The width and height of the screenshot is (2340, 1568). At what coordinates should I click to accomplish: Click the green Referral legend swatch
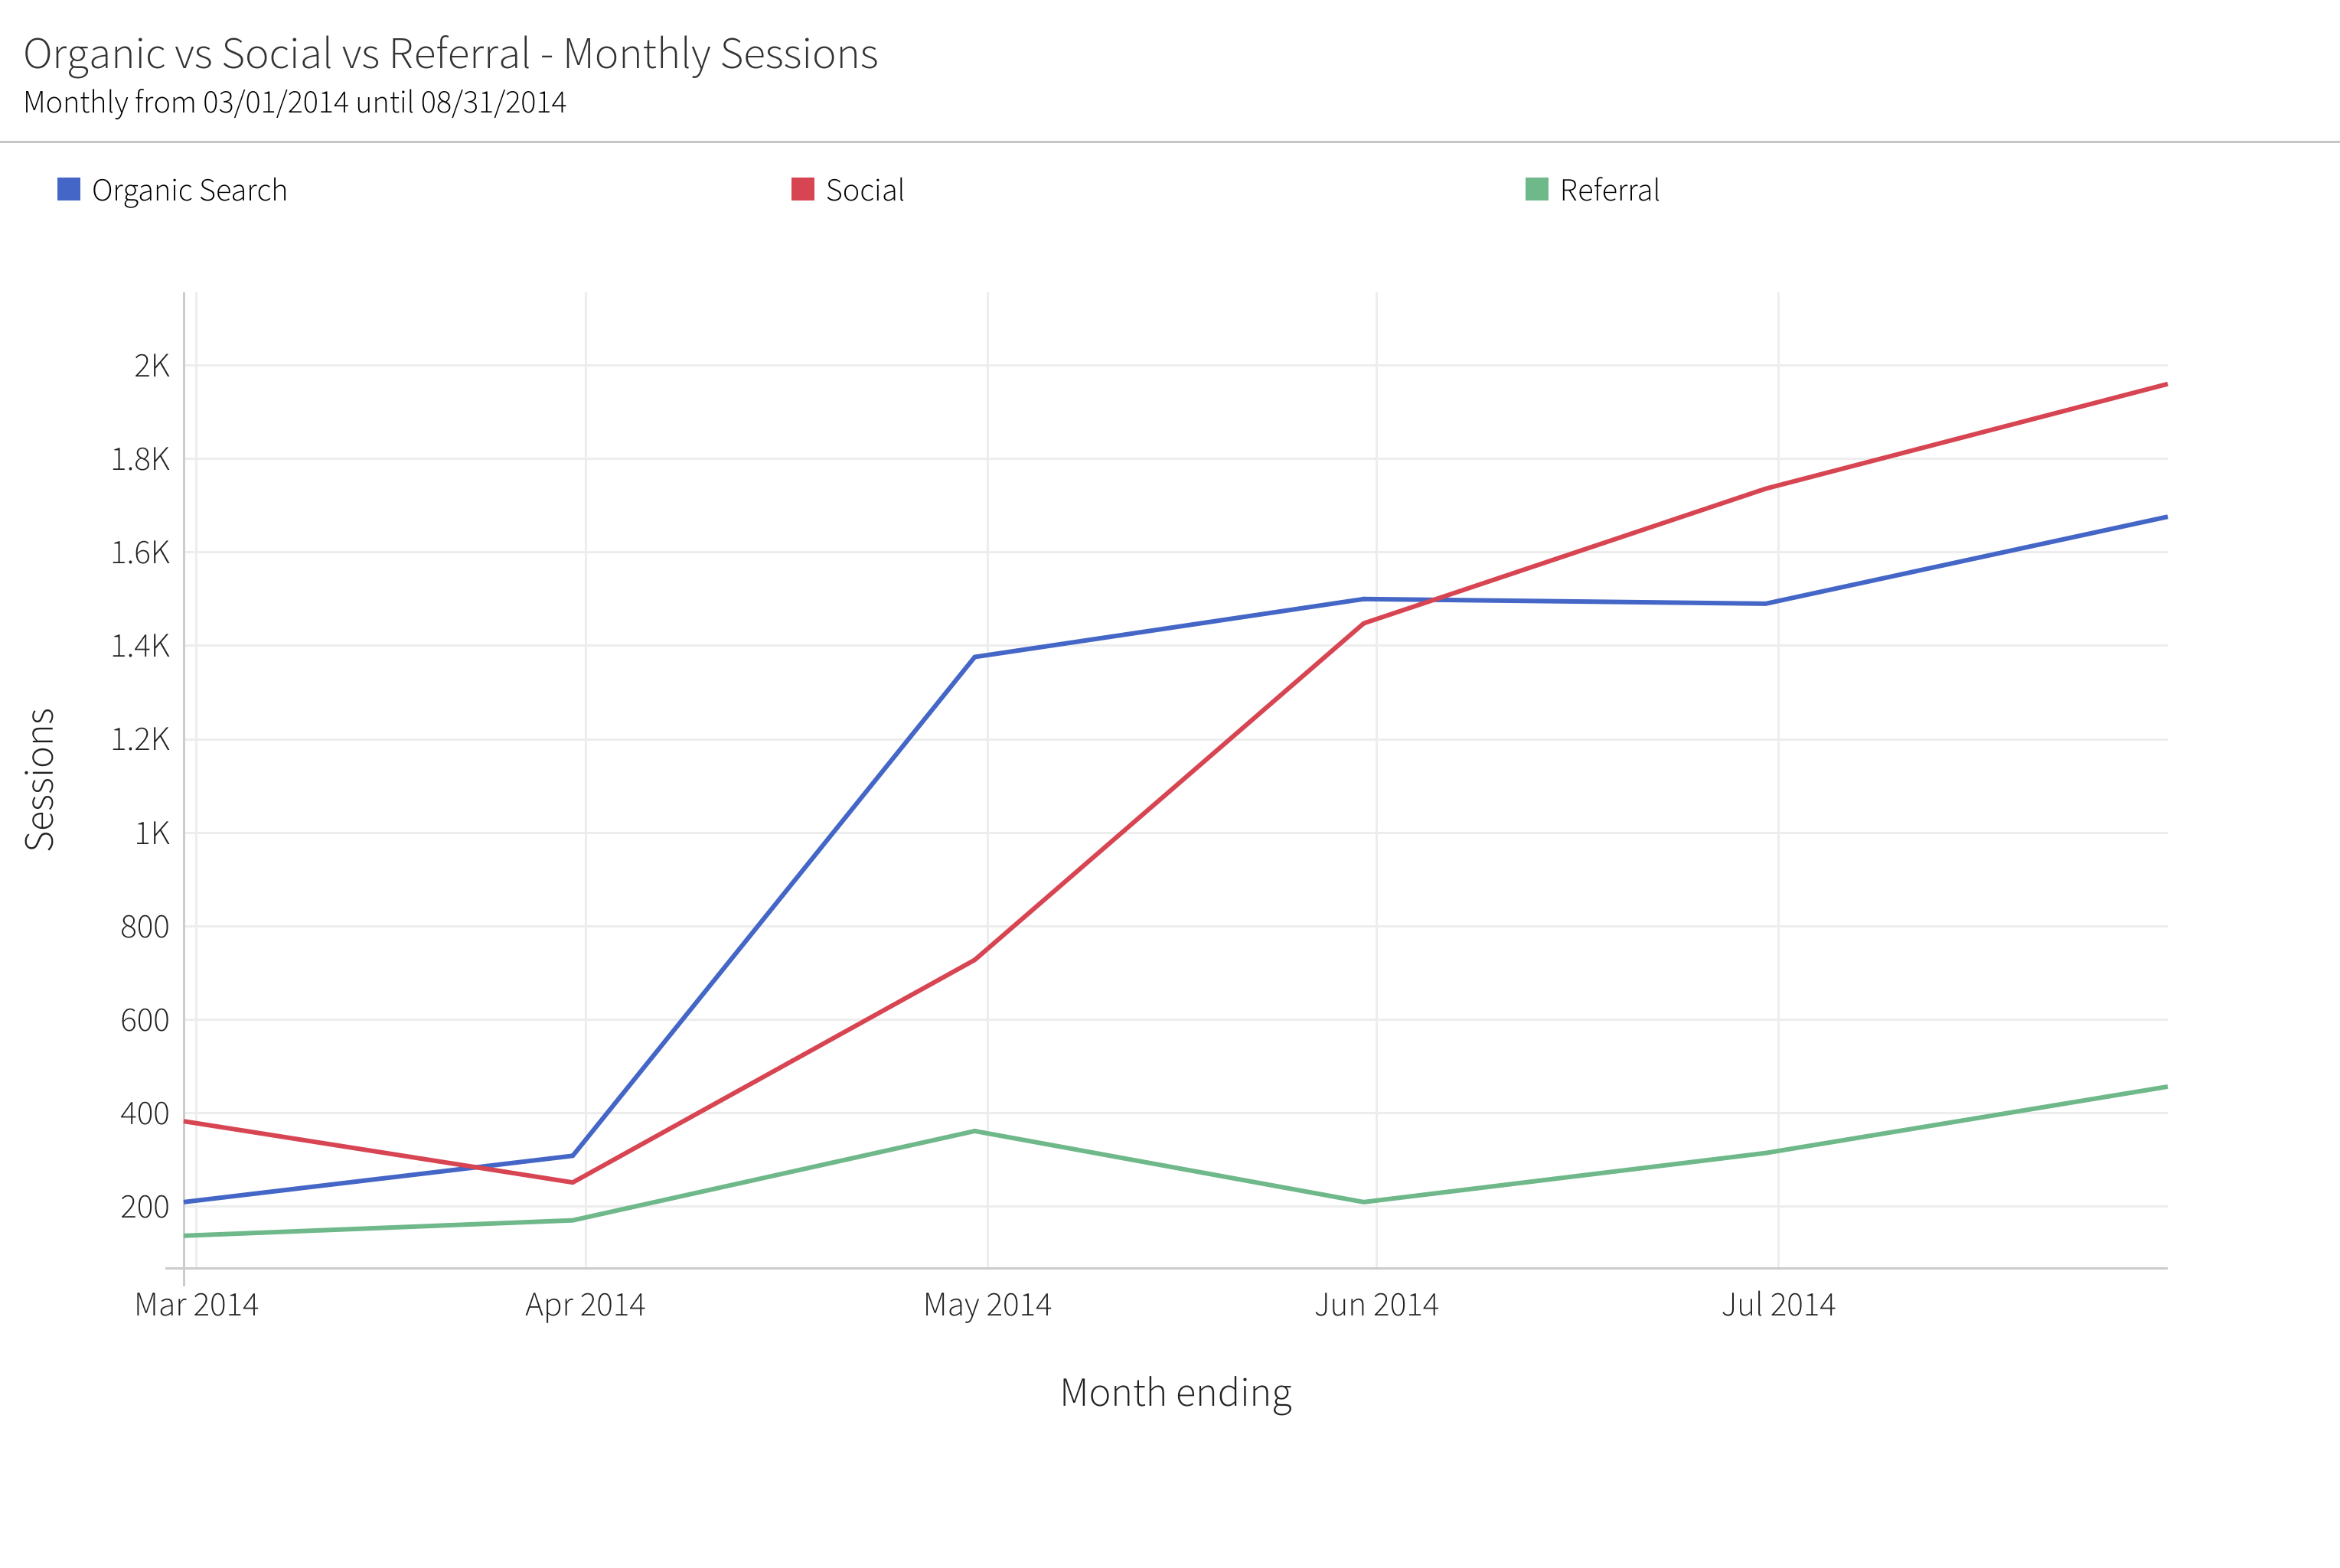(x=1536, y=189)
